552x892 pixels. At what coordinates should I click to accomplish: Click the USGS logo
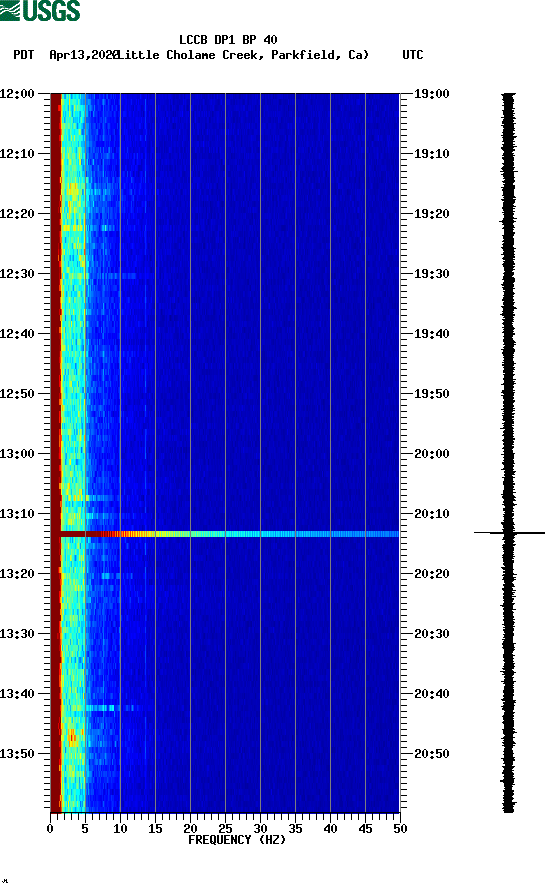point(40,10)
